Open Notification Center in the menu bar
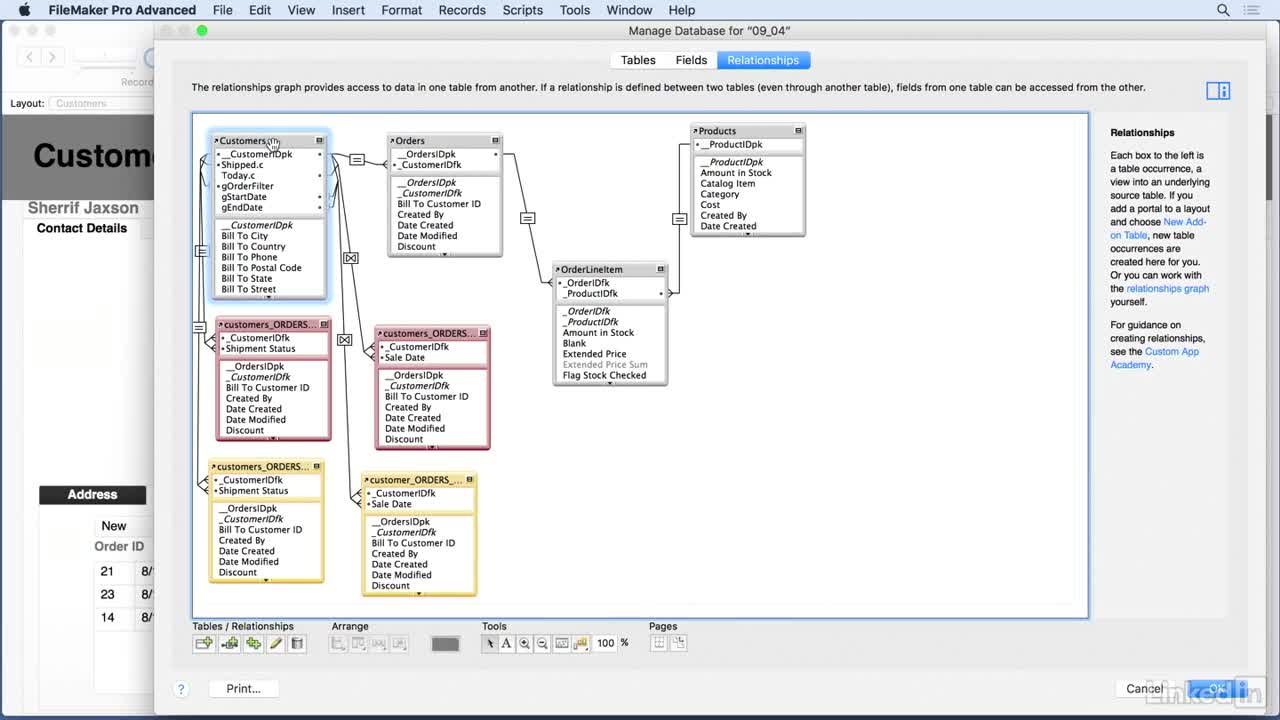Viewport: 1280px width, 720px height. tap(1253, 10)
